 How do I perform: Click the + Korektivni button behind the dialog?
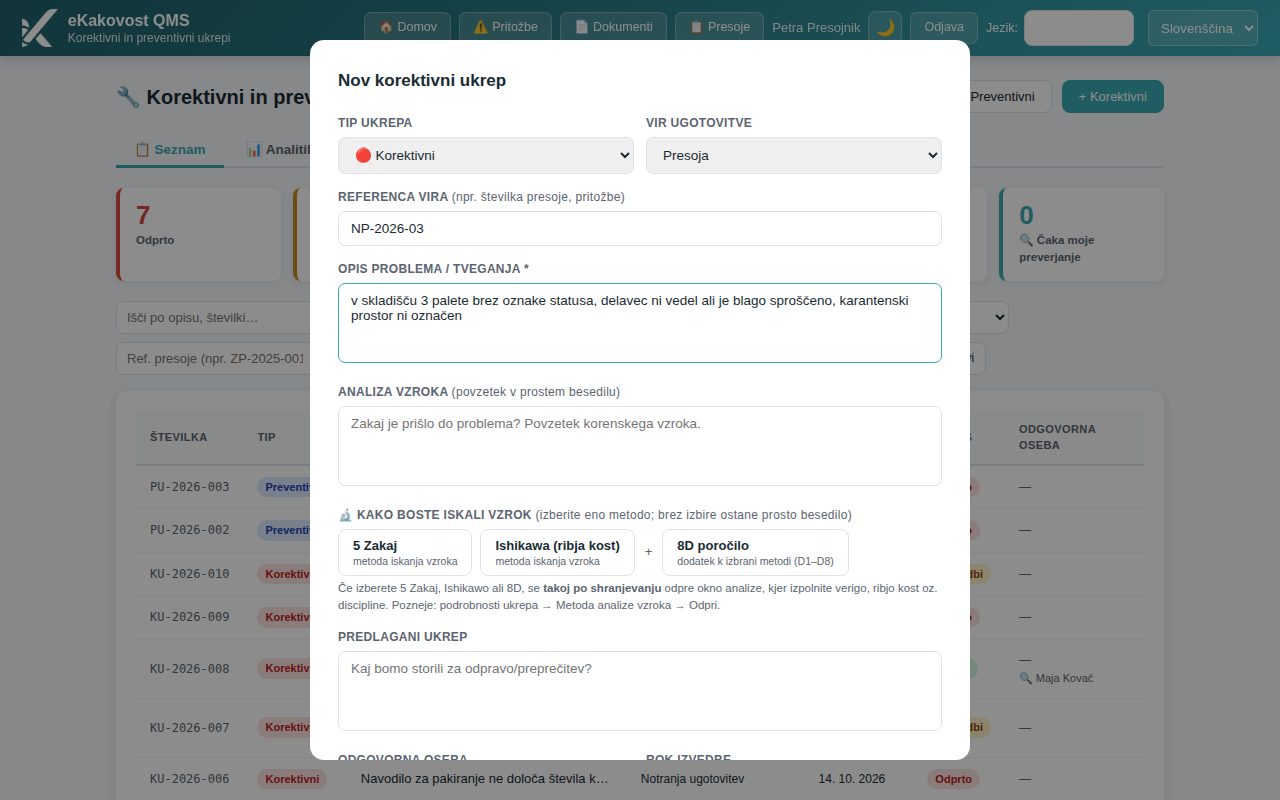pyautogui.click(x=1113, y=97)
